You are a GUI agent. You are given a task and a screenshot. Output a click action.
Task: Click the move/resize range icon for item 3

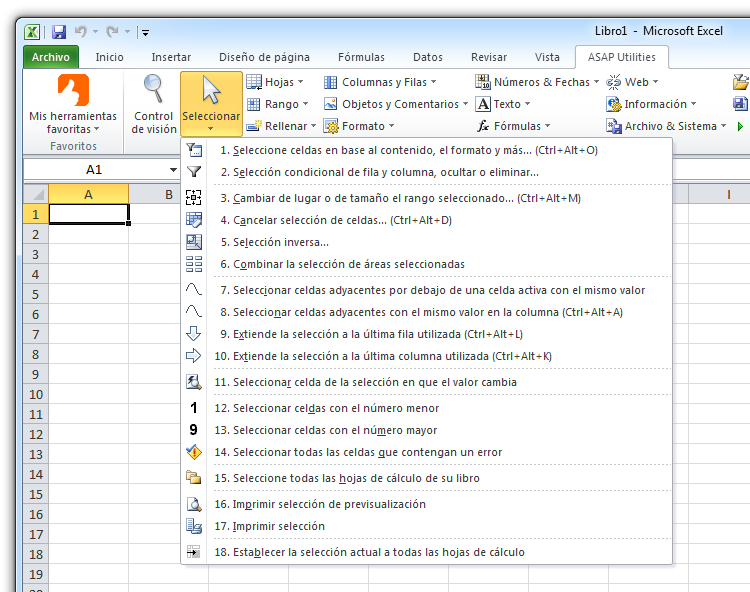(x=194, y=198)
